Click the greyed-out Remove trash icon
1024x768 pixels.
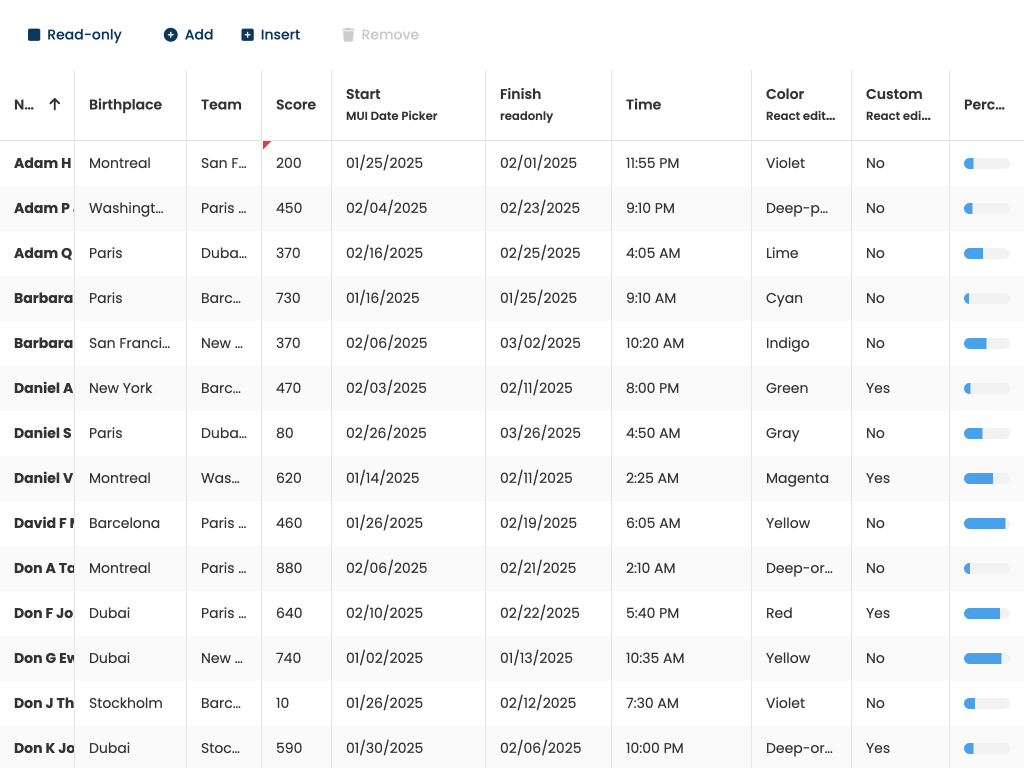[348, 35]
